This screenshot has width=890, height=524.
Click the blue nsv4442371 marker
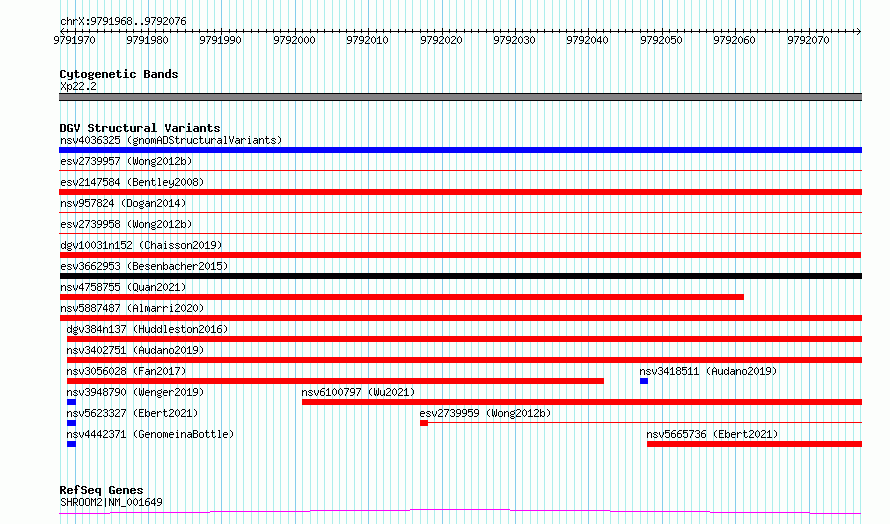pos(71,444)
